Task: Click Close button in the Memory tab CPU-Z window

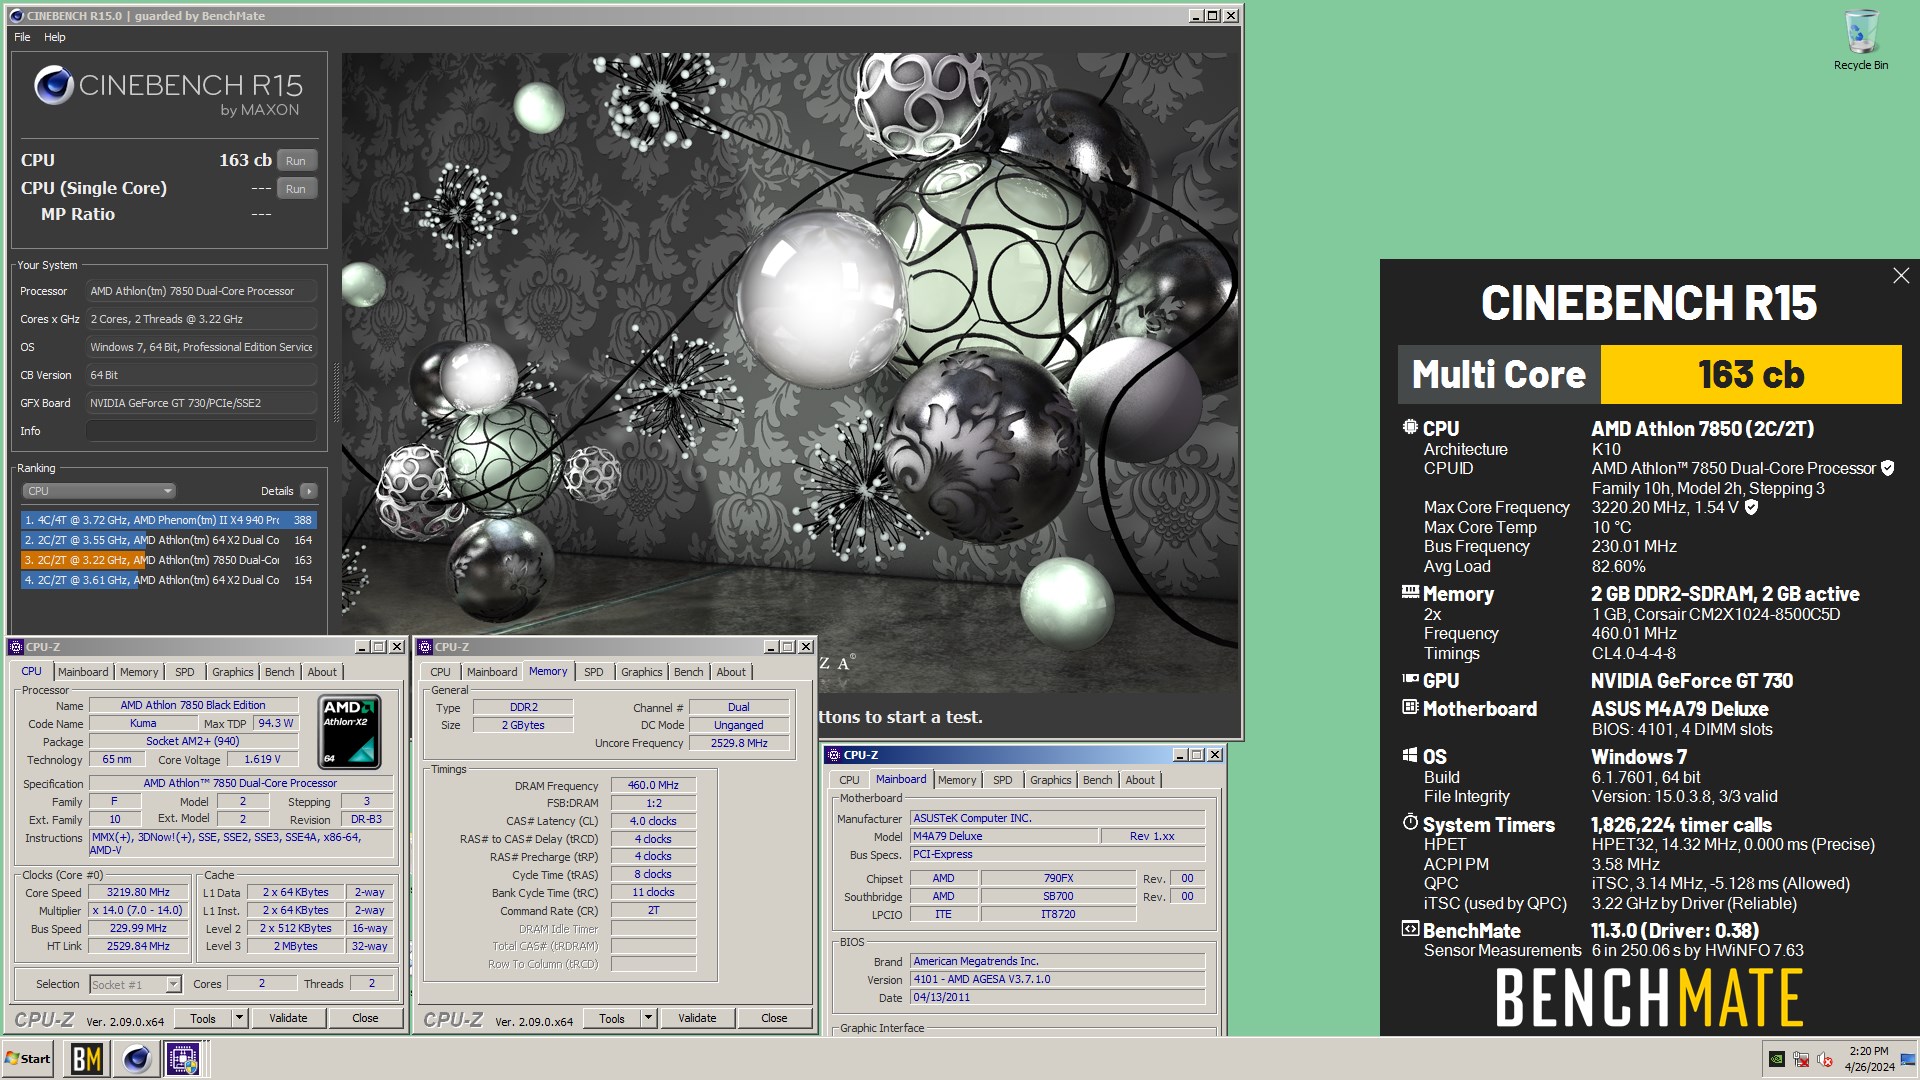Action: tap(774, 1019)
